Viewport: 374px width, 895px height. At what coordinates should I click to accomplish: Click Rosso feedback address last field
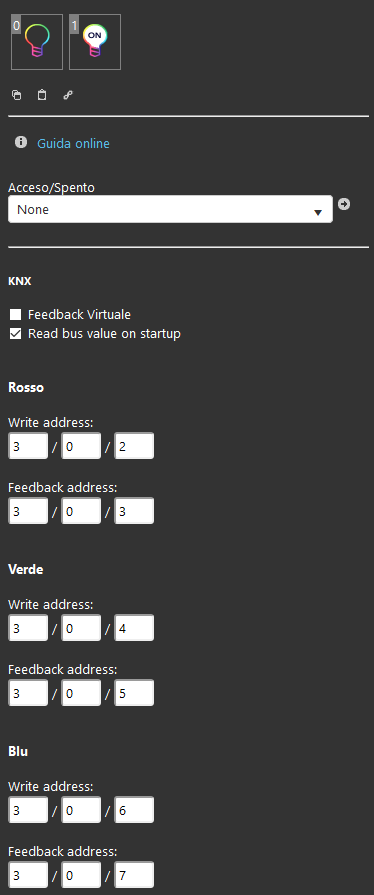pyautogui.click(x=134, y=511)
